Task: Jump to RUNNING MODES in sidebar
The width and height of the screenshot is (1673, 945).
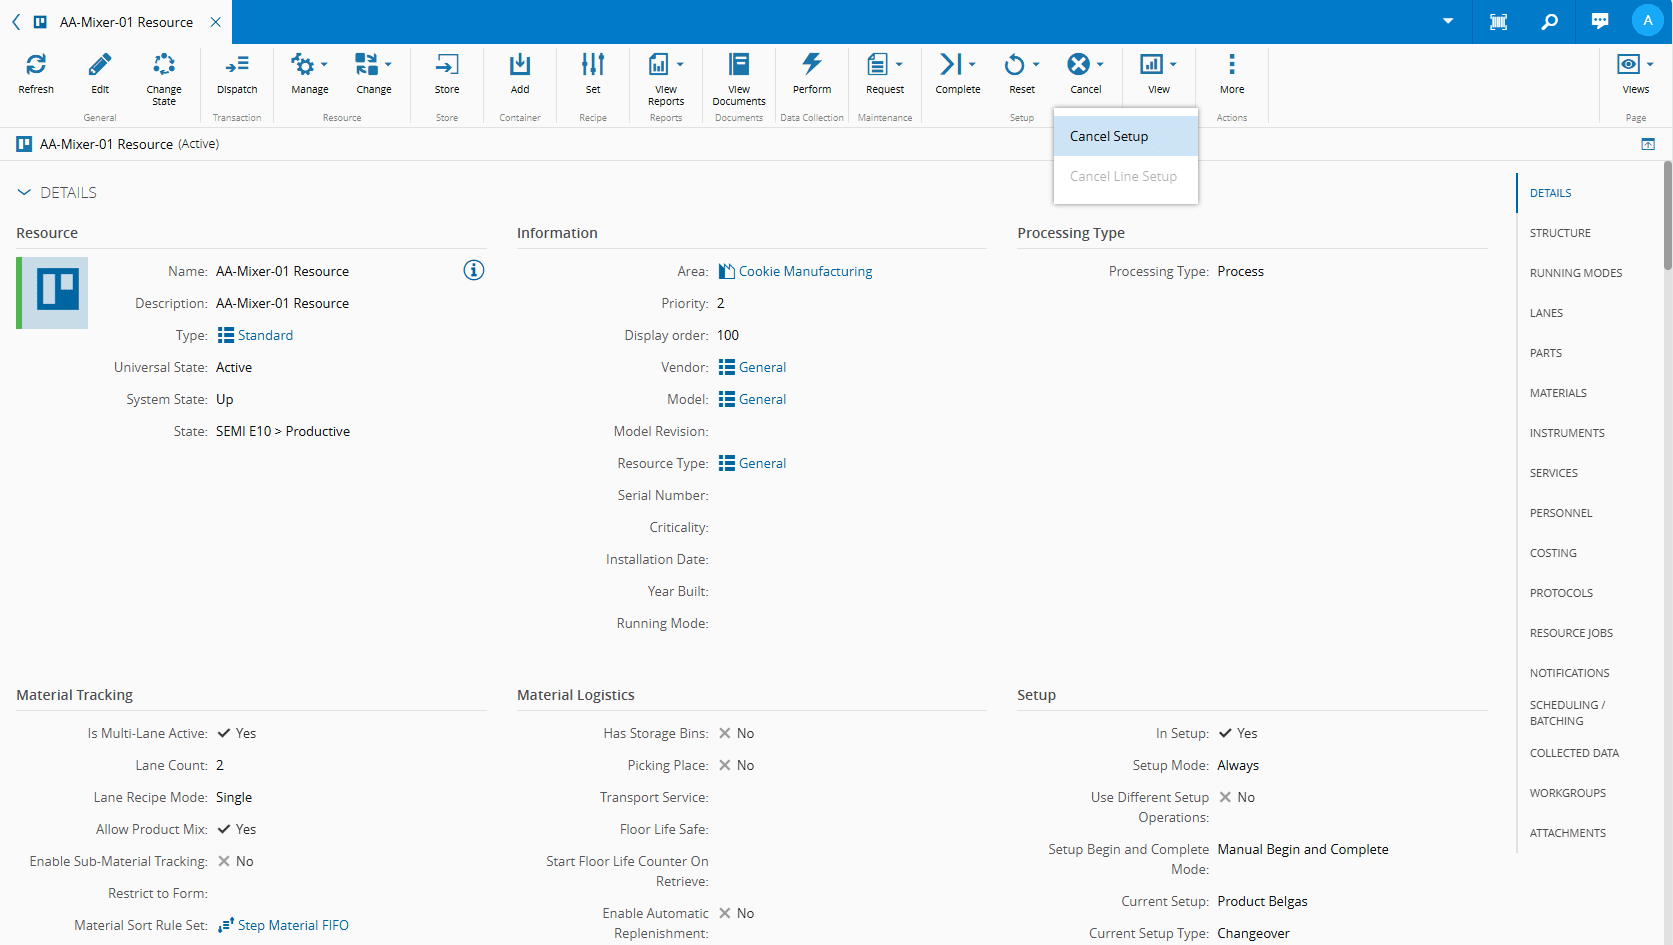Action: click(x=1576, y=273)
